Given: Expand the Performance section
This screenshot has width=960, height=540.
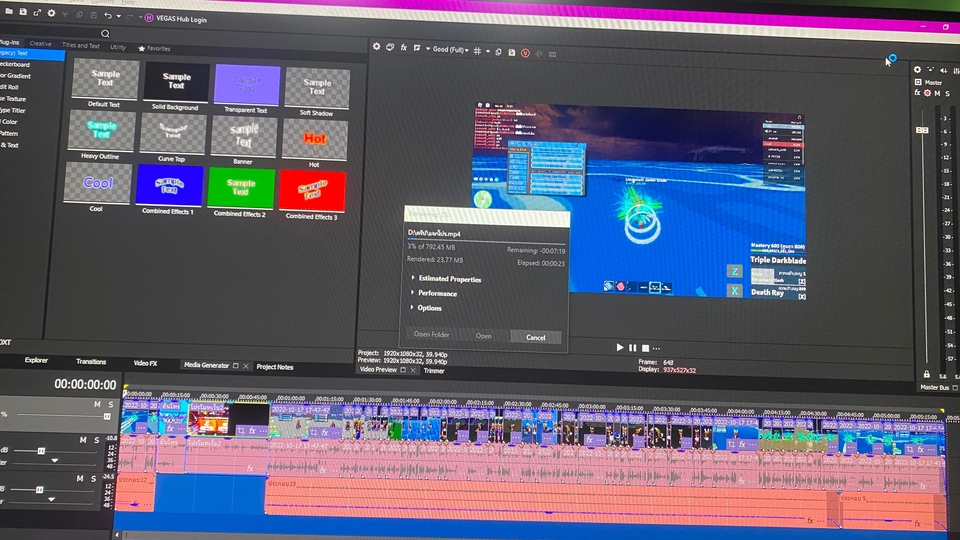Looking at the screenshot, I should (437, 294).
